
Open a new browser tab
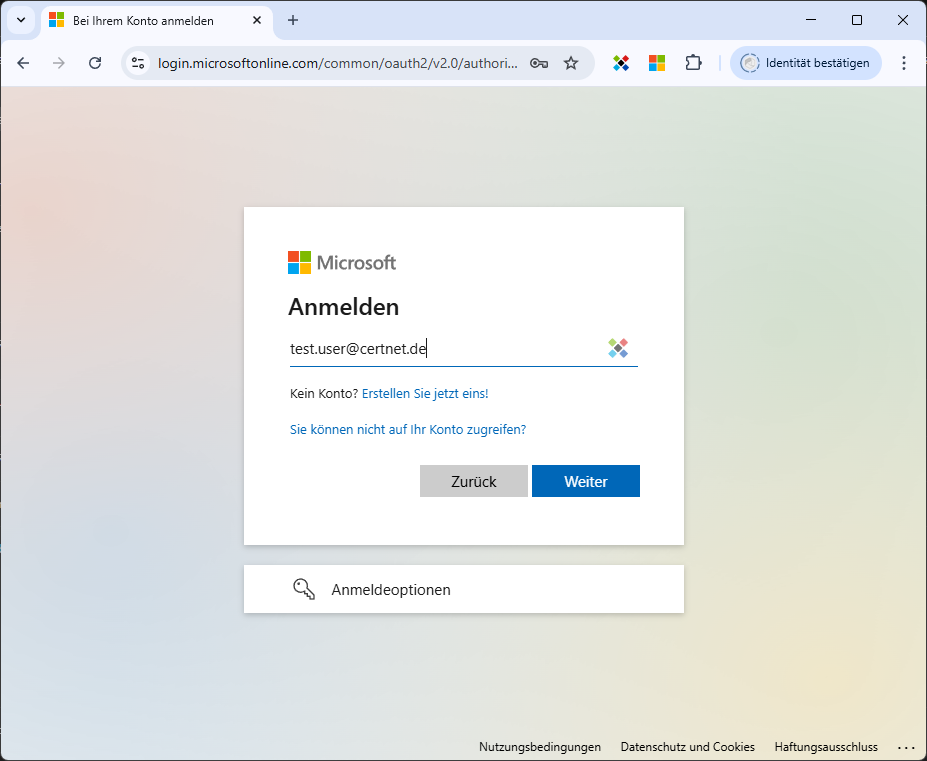pyautogui.click(x=293, y=20)
